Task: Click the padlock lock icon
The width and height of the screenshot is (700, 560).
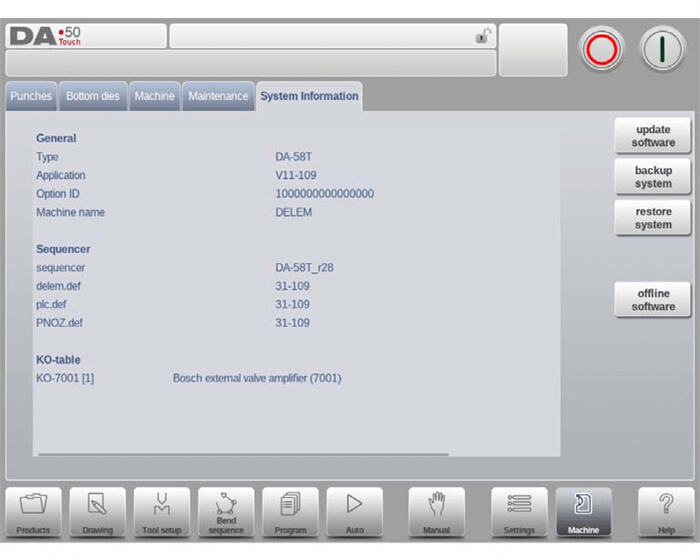Action: tap(483, 37)
